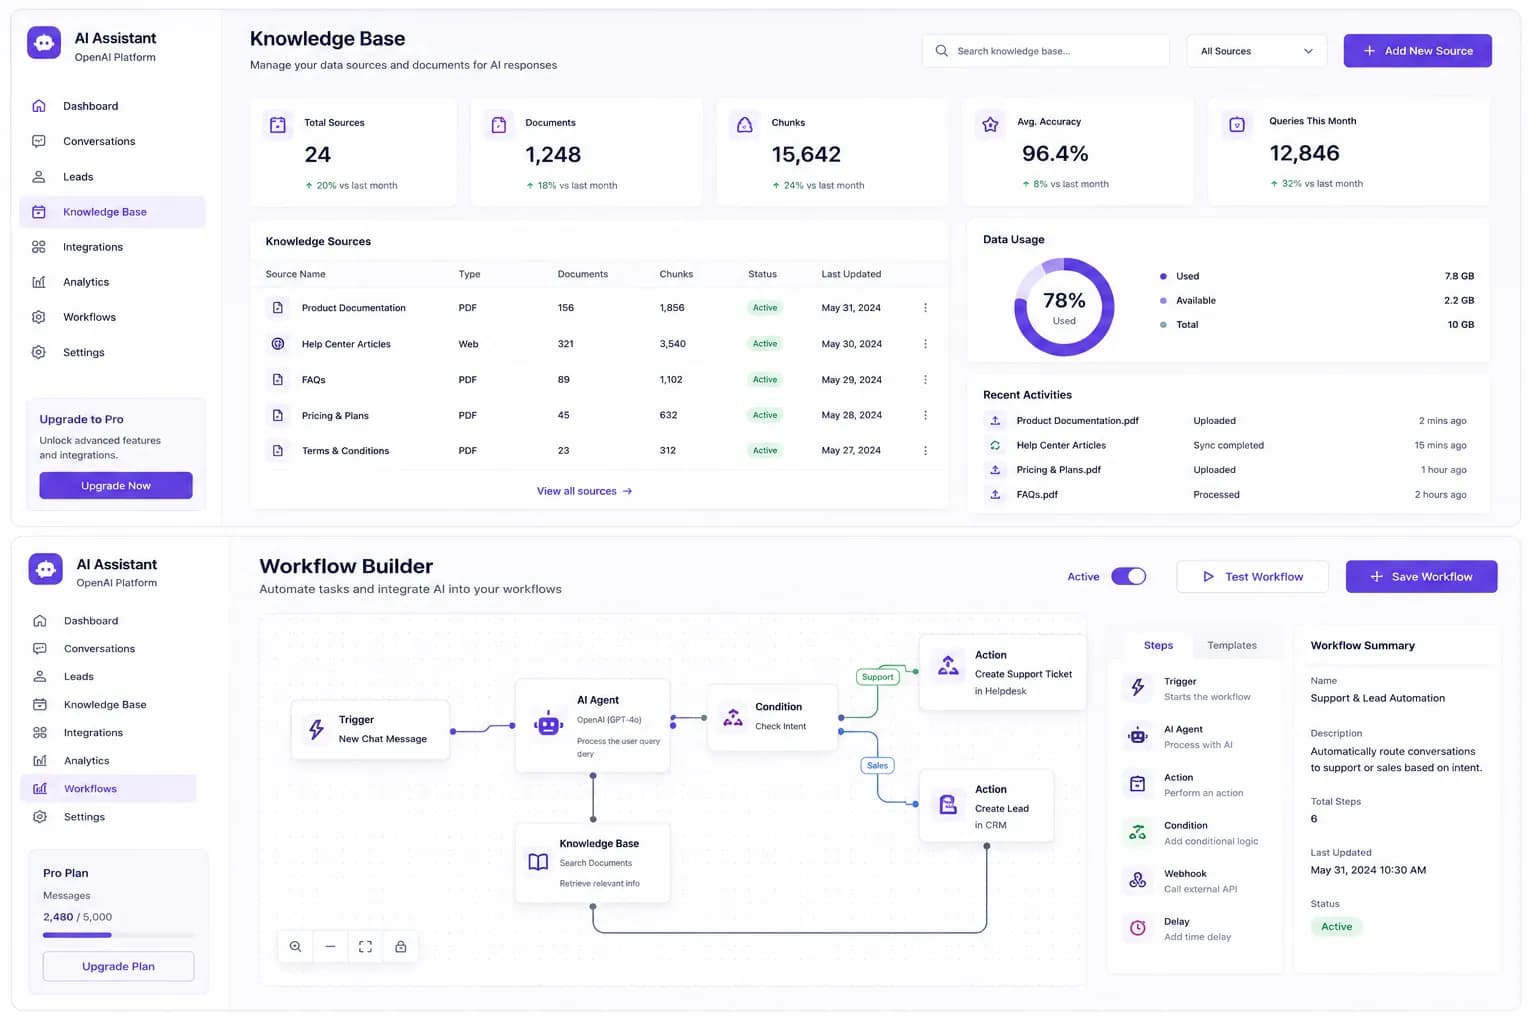Click the Create Support Ticket action icon
This screenshot has width=1536, height=1024.
(x=948, y=665)
